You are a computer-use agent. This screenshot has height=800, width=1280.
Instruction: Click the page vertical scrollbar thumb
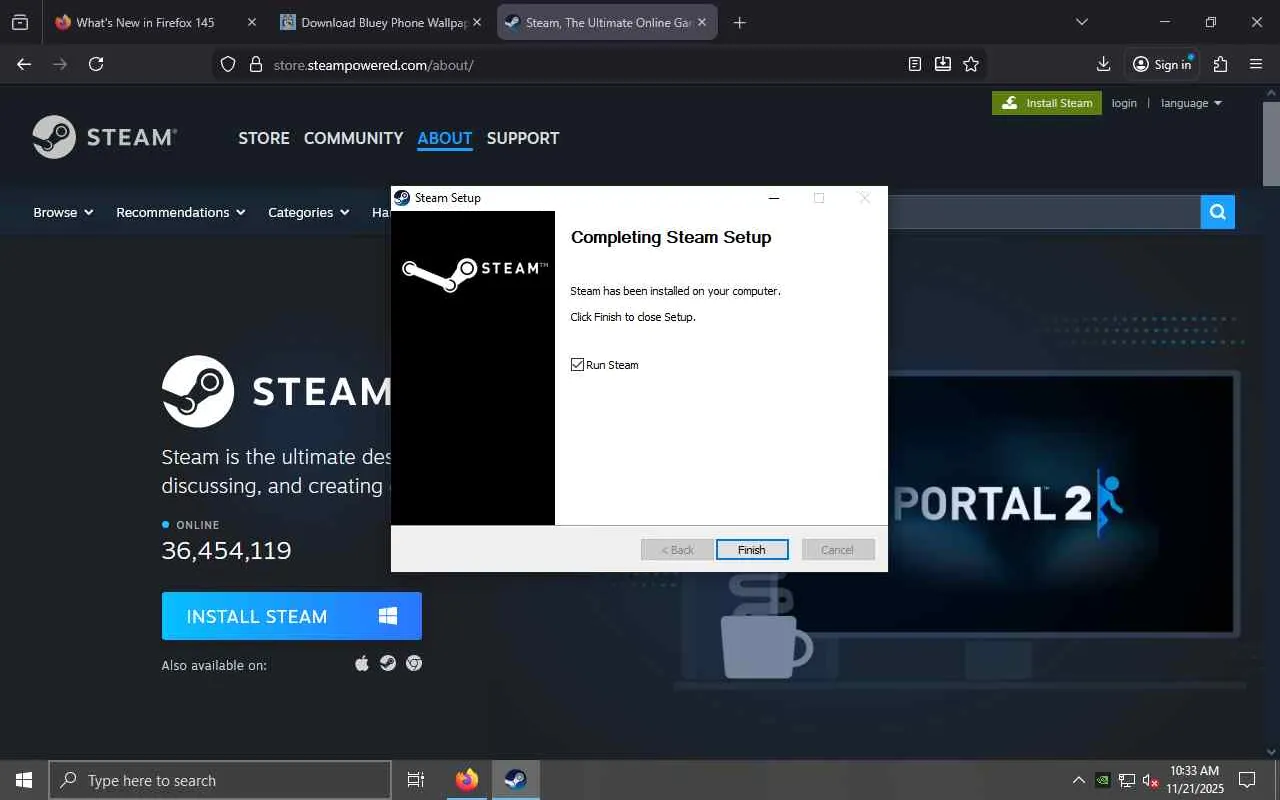click(x=1271, y=142)
